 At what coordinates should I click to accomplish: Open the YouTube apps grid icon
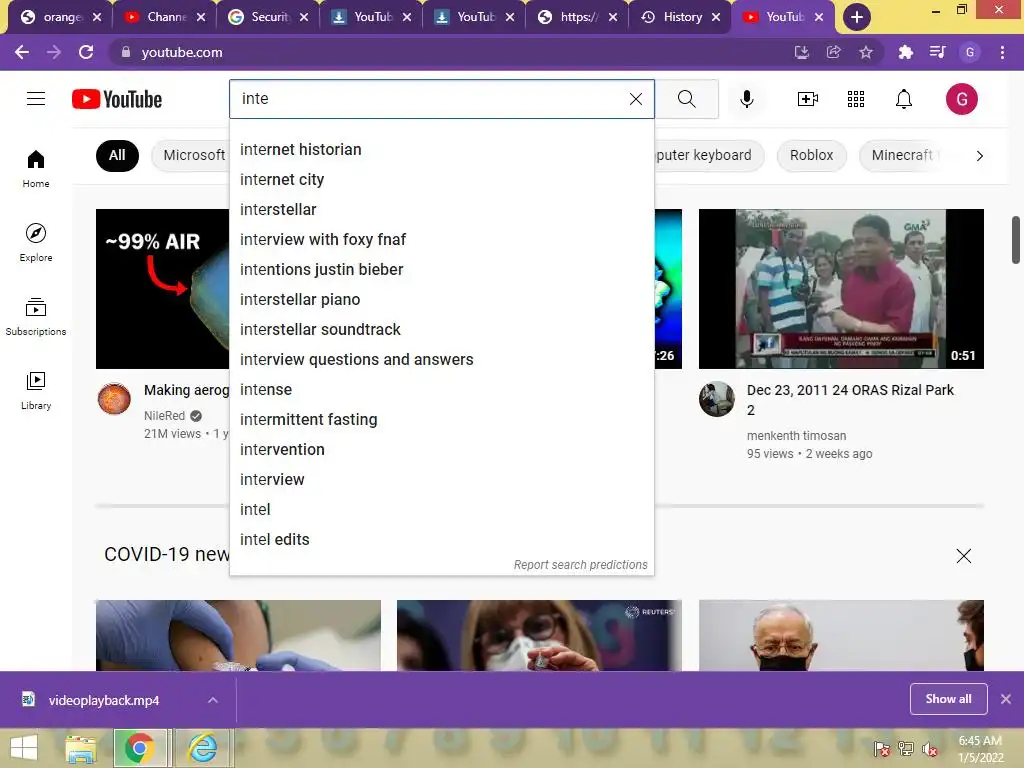856,99
